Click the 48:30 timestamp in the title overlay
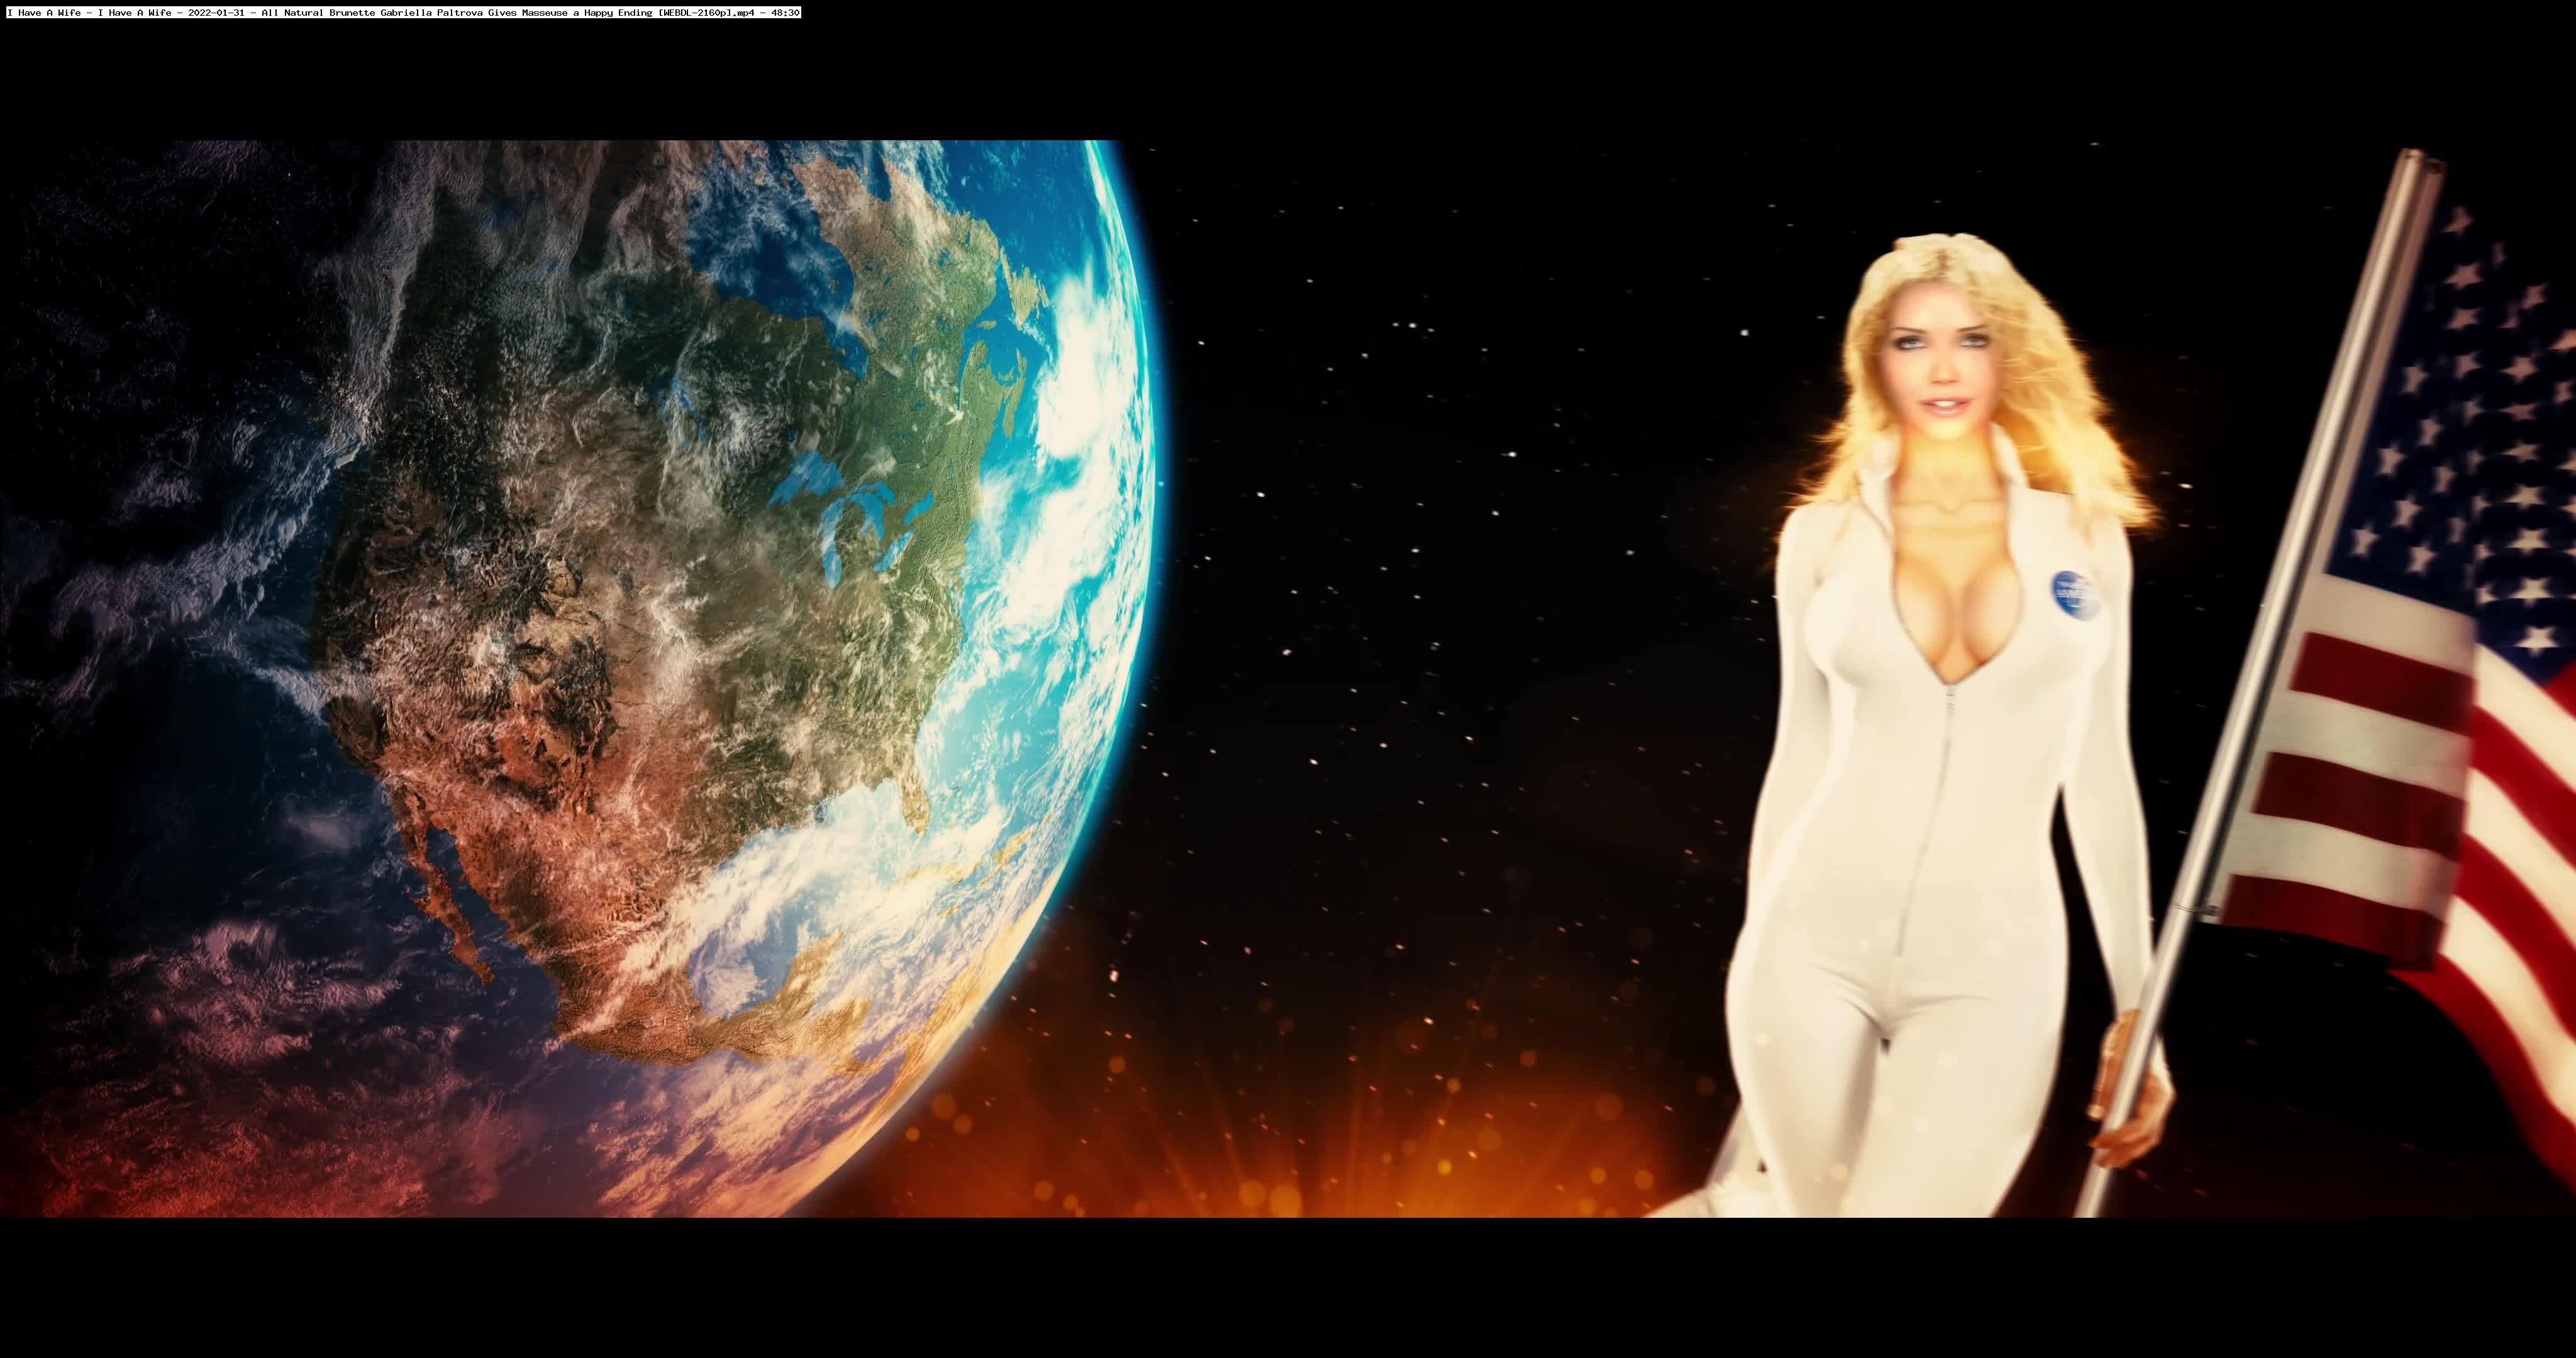Viewport: 2576px width, 1358px height. pos(786,12)
